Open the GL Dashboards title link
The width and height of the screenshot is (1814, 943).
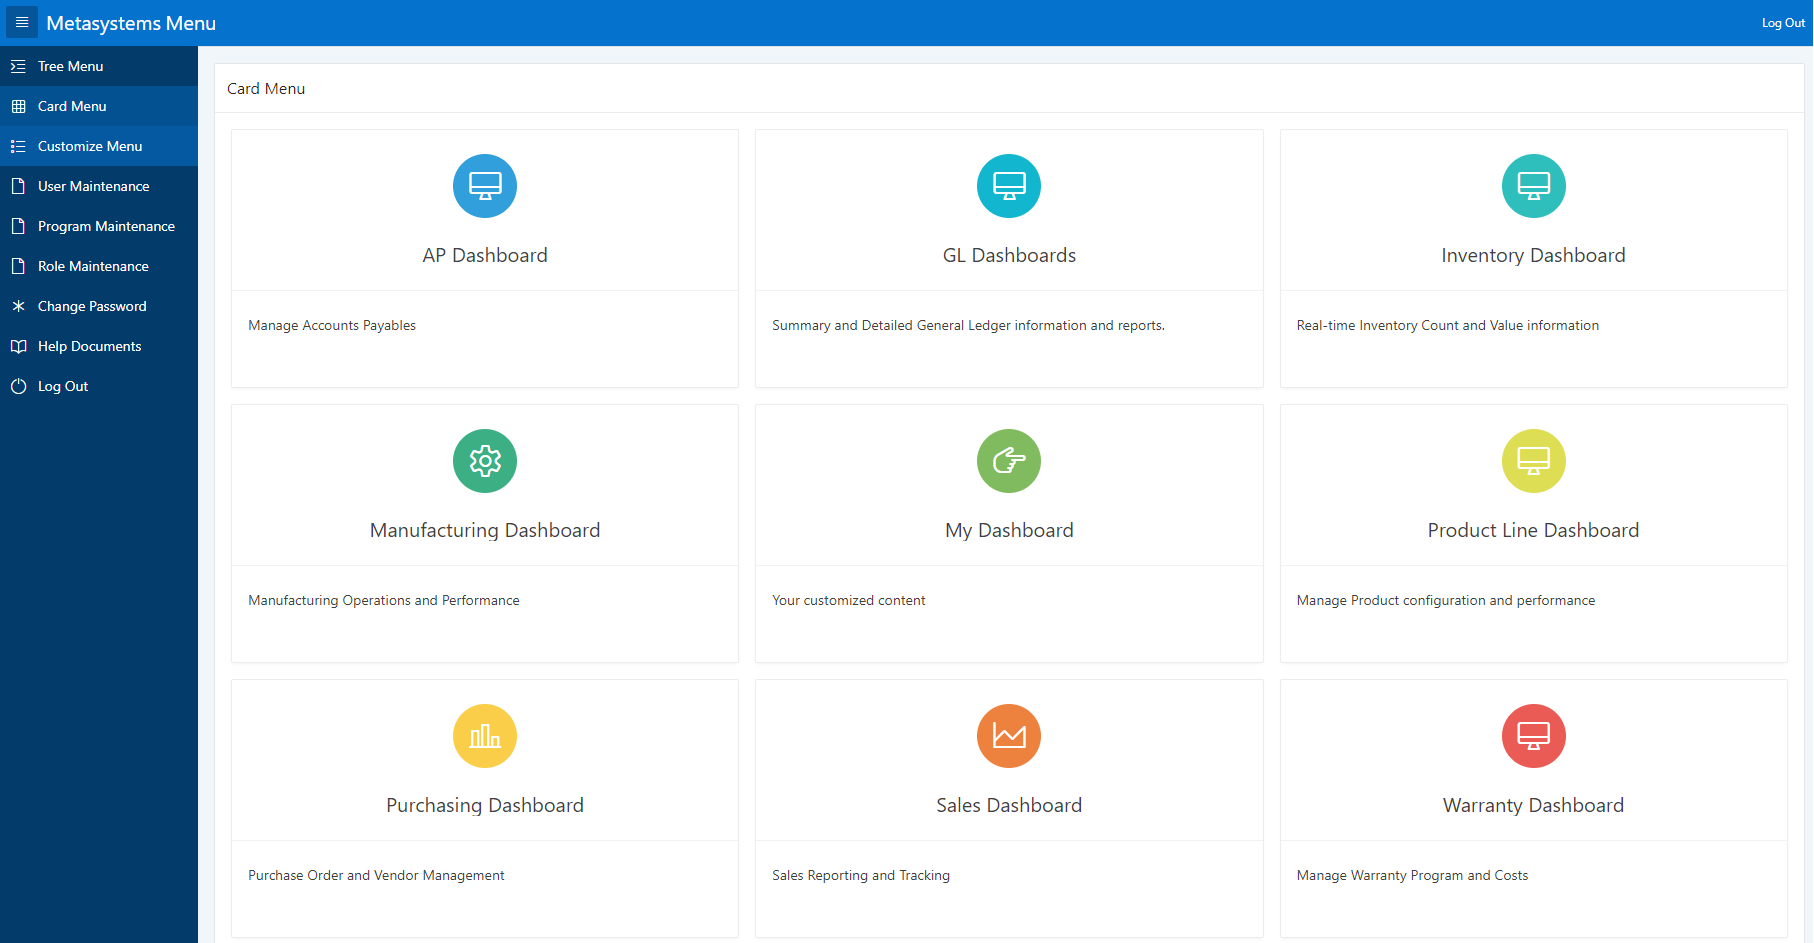pyautogui.click(x=1009, y=255)
